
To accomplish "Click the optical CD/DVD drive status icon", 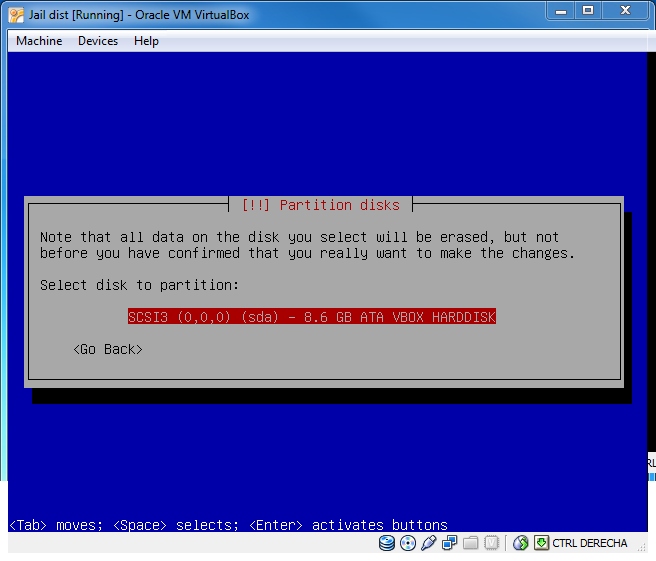I will pyautogui.click(x=407, y=543).
